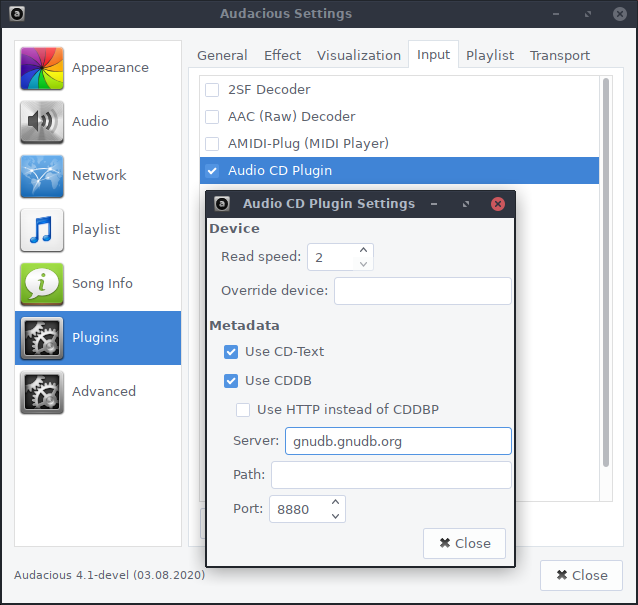Increase the Read speed with up arrow
Screen dimensions: 638x605
tap(363, 250)
